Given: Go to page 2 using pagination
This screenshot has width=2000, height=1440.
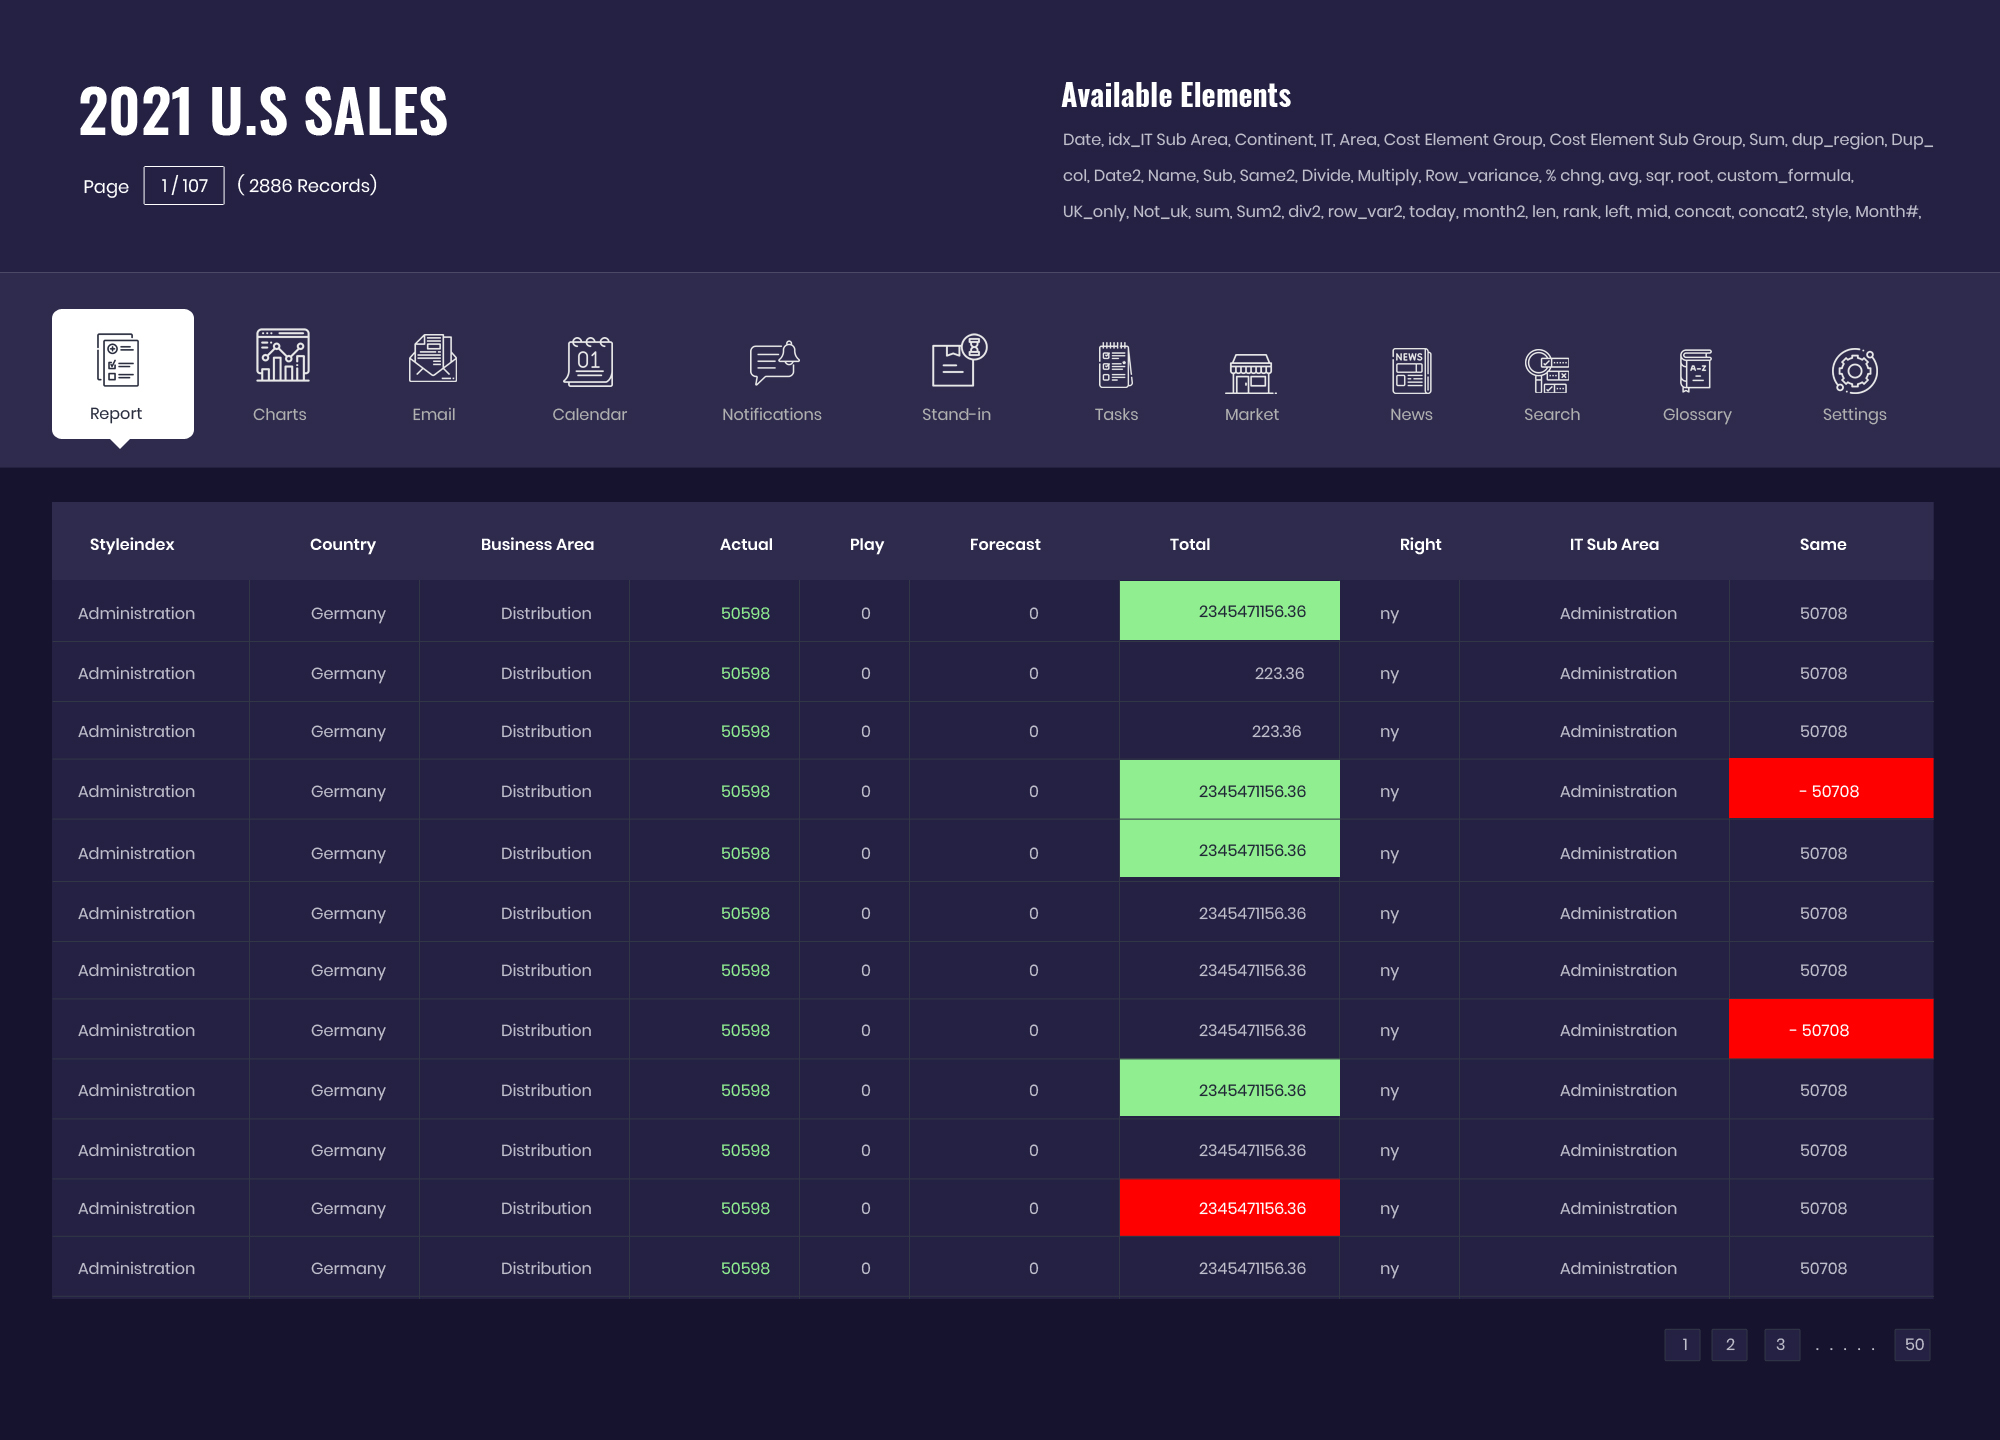Looking at the screenshot, I should click(1730, 1345).
